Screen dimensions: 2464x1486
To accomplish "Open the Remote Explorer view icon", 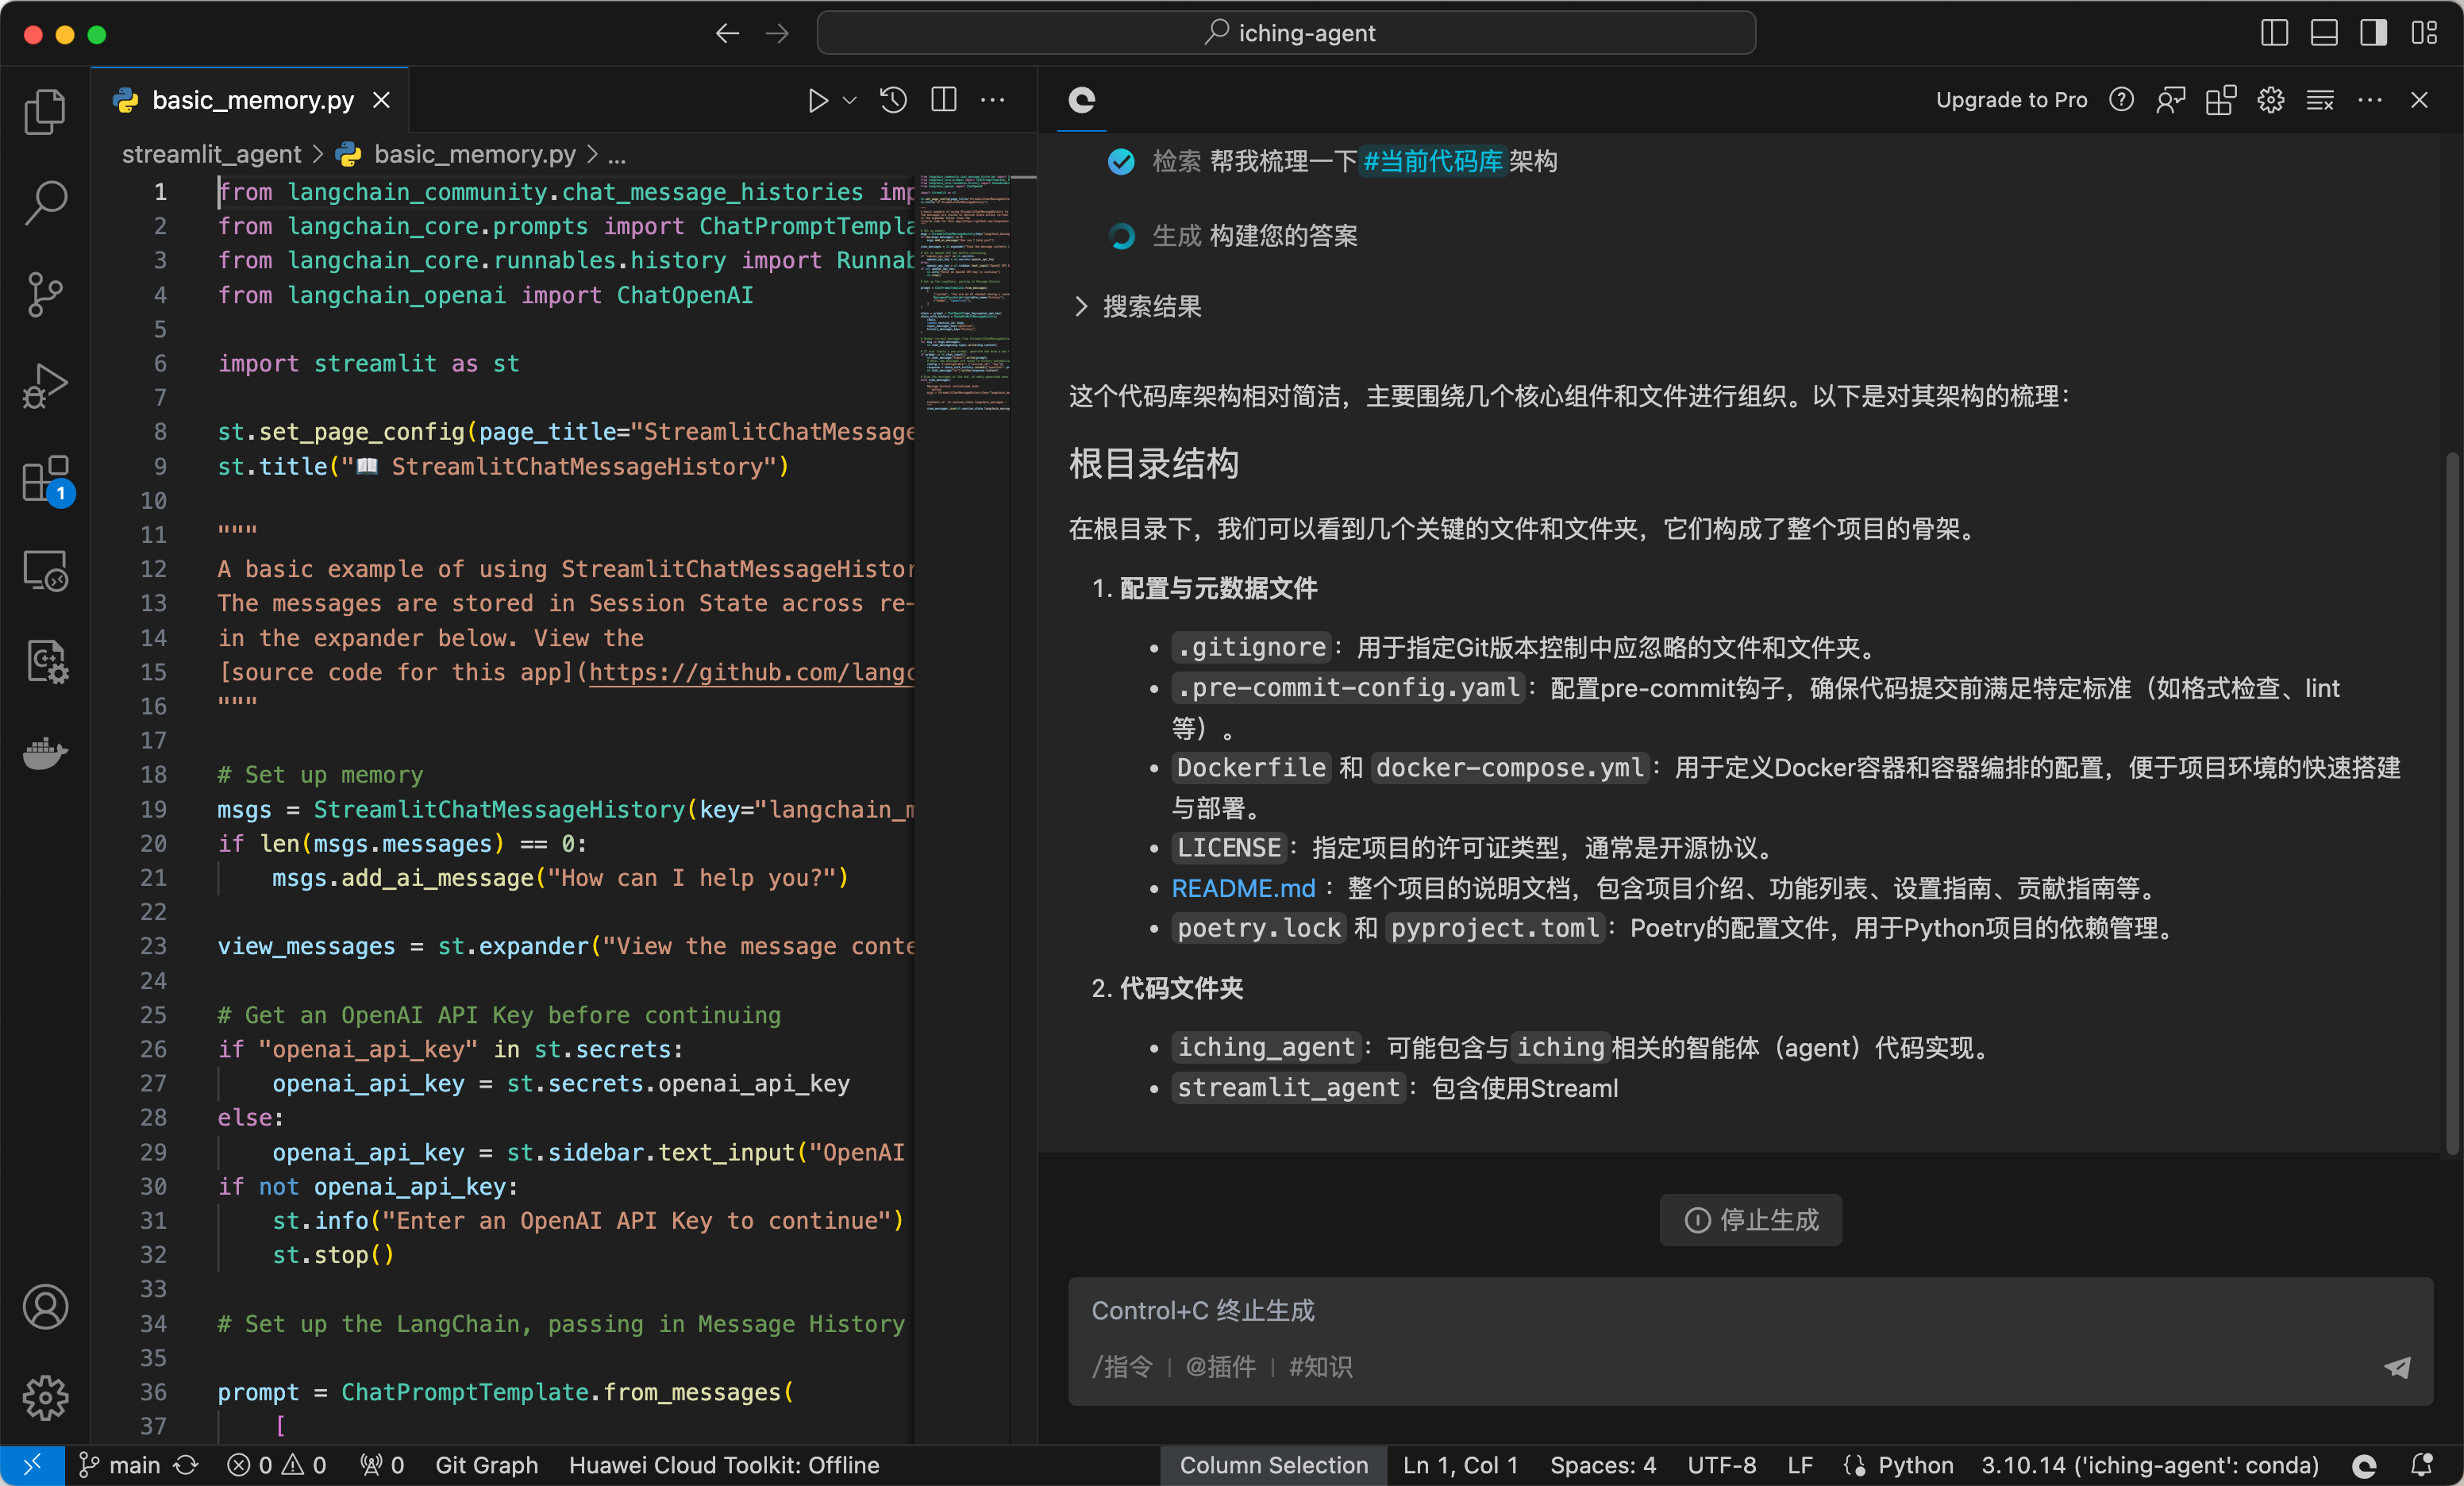I will click(x=45, y=571).
